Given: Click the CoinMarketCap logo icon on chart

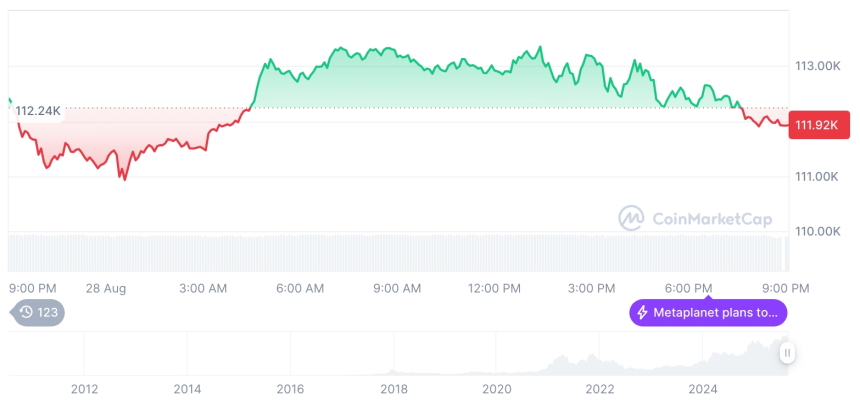Looking at the screenshot, I should pyautogui.click(x=630, y=218).
